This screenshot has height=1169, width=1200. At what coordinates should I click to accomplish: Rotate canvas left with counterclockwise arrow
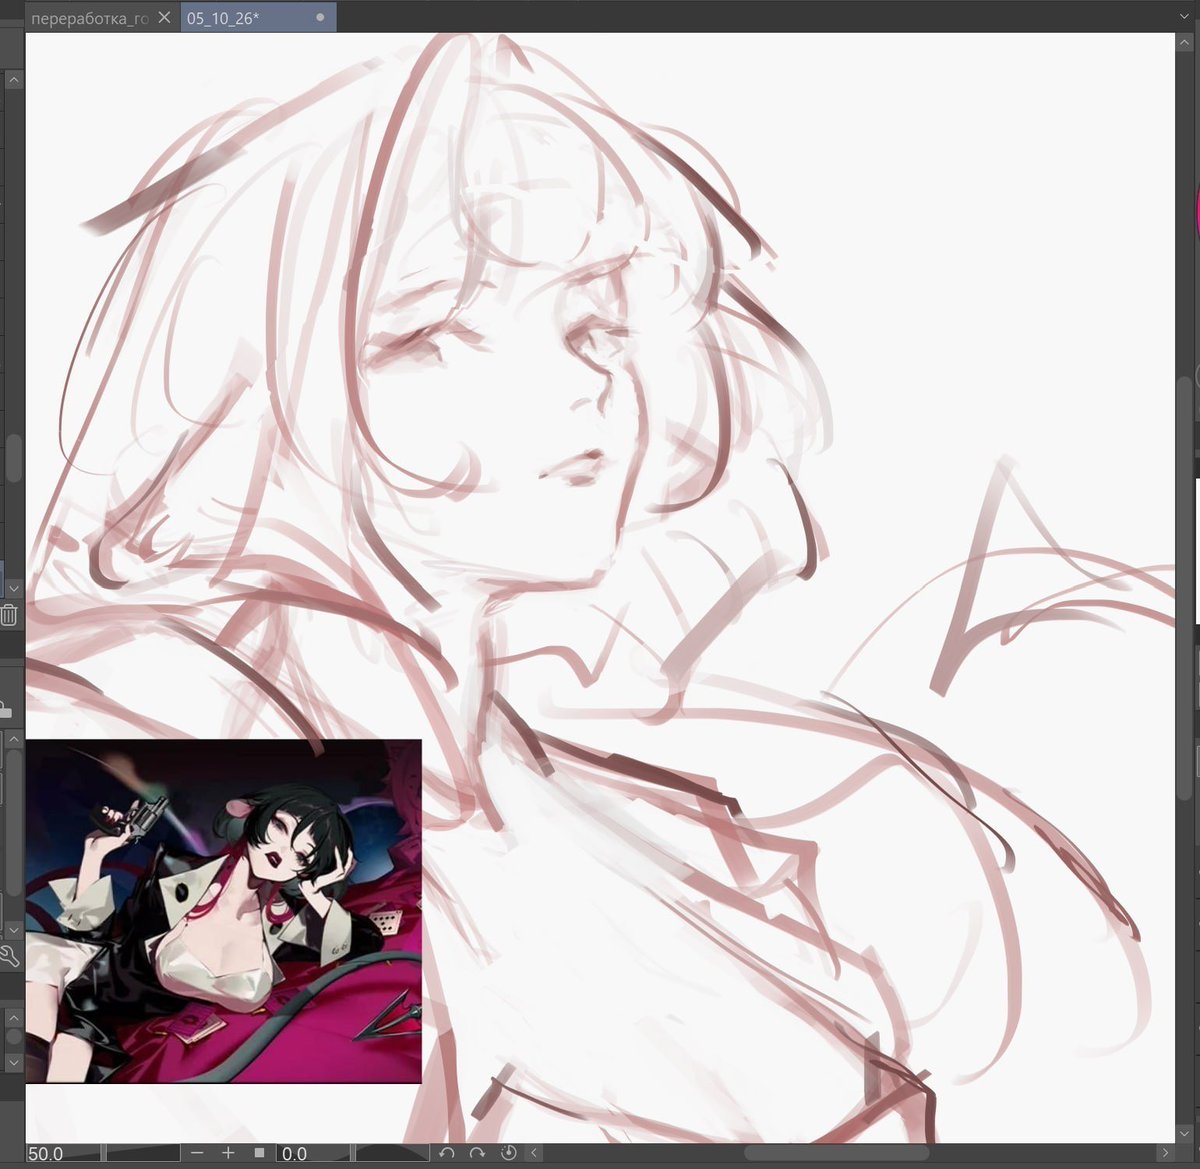447,1153
